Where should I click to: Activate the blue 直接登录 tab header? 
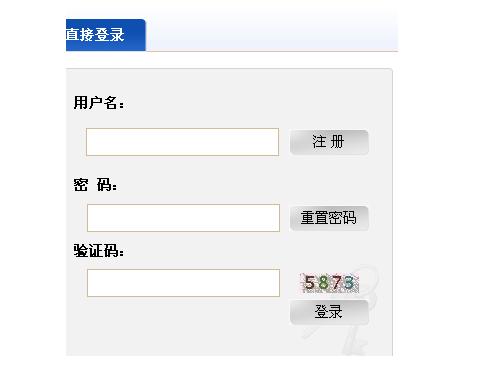click(x=106, y=35)
